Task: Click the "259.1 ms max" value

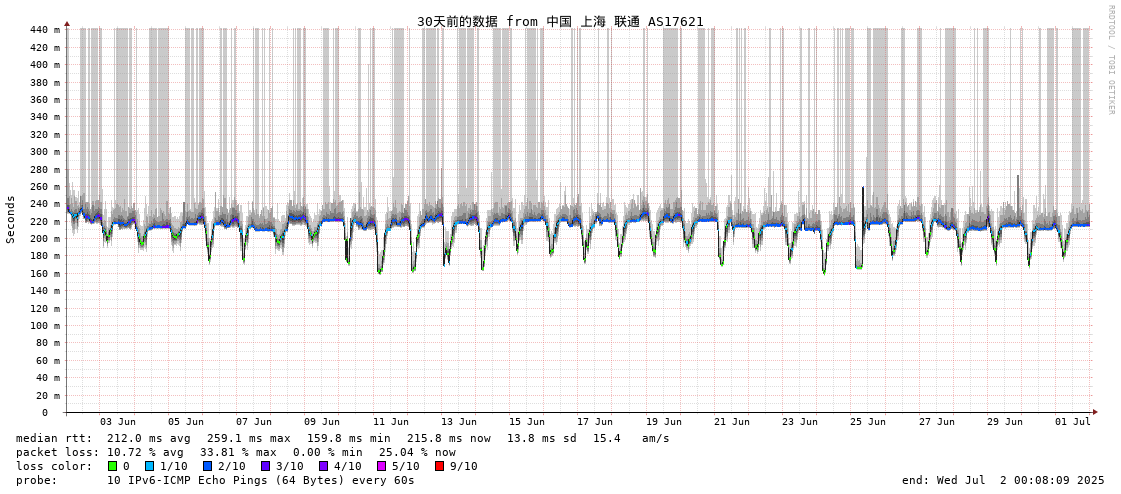Action: pyautogui.click(x=249, y=438)
